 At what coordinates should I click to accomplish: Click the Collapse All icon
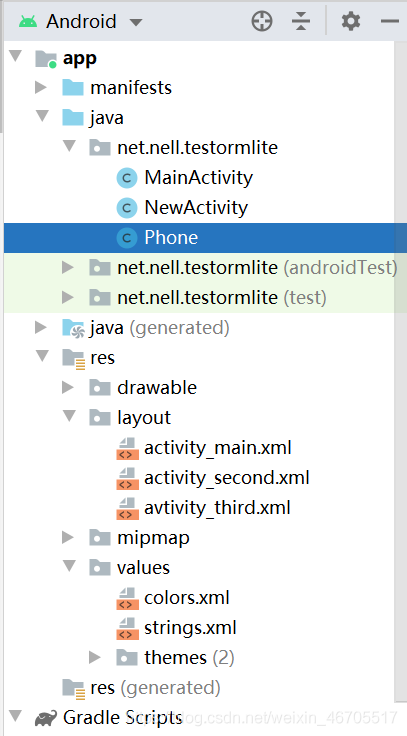click(300, 22)
